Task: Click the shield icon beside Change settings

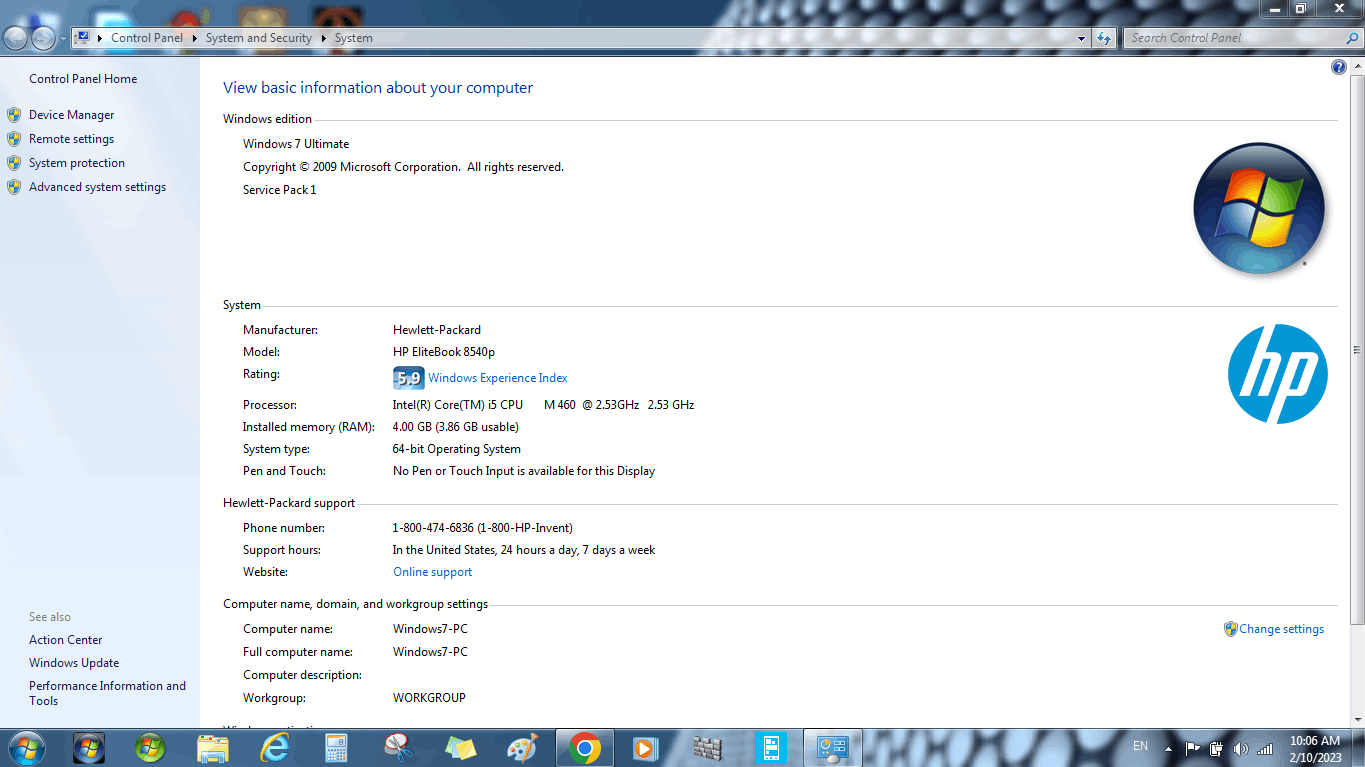Action: pyautogui.click(x=1231, y=629)
